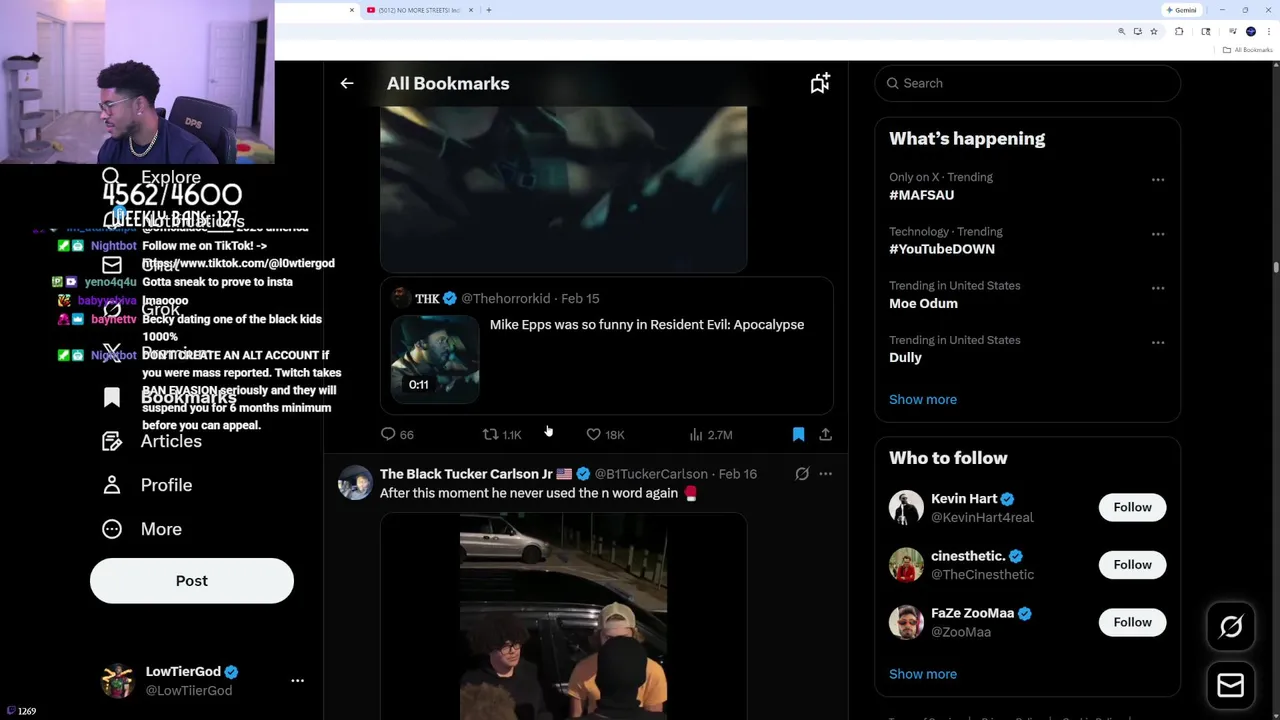Open Chrome profile avatar
Viewport: 1280px width, 720px height.
coord(1250,32)
